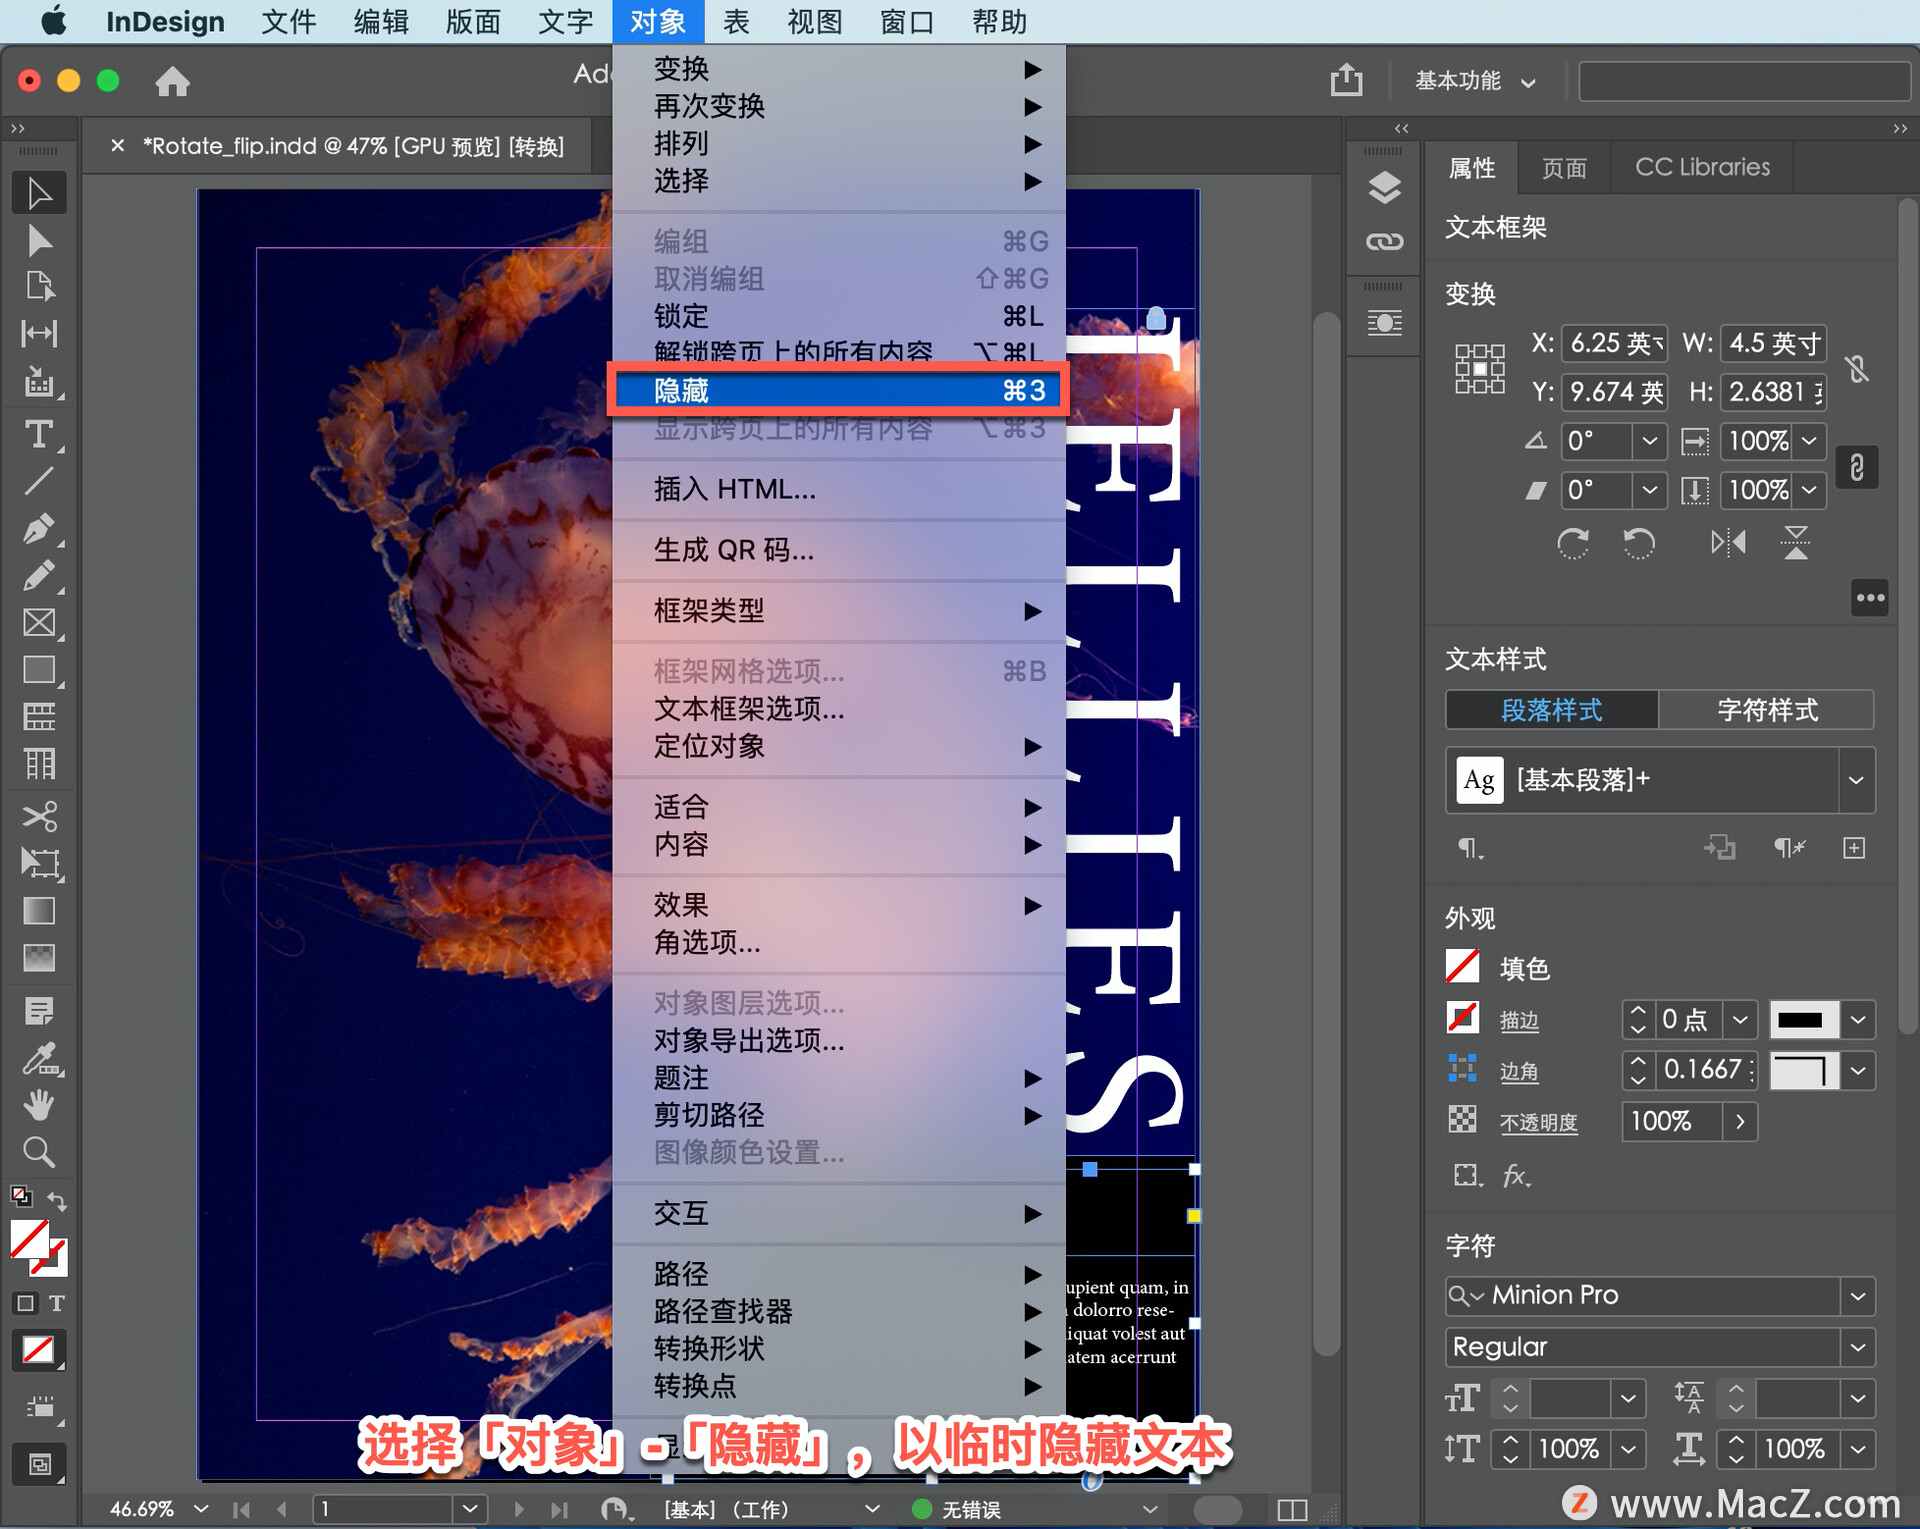Rotate 90° counter-clockwise in Transform section
Image resolution: width=1920 pixels, height=1529 pixels.
1638,543
